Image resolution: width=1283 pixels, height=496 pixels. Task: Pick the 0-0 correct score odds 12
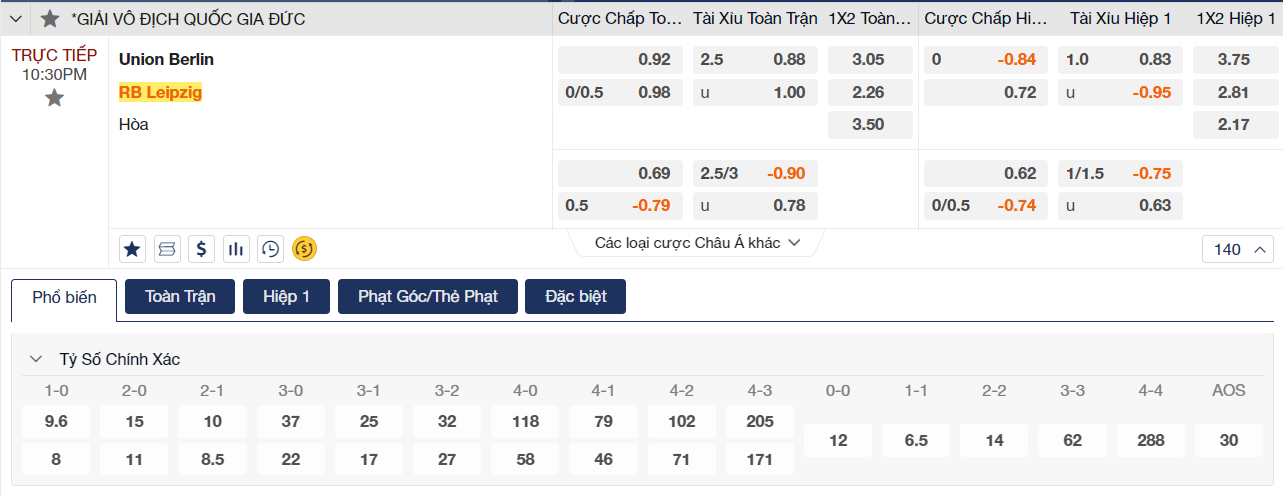(838, 441)
